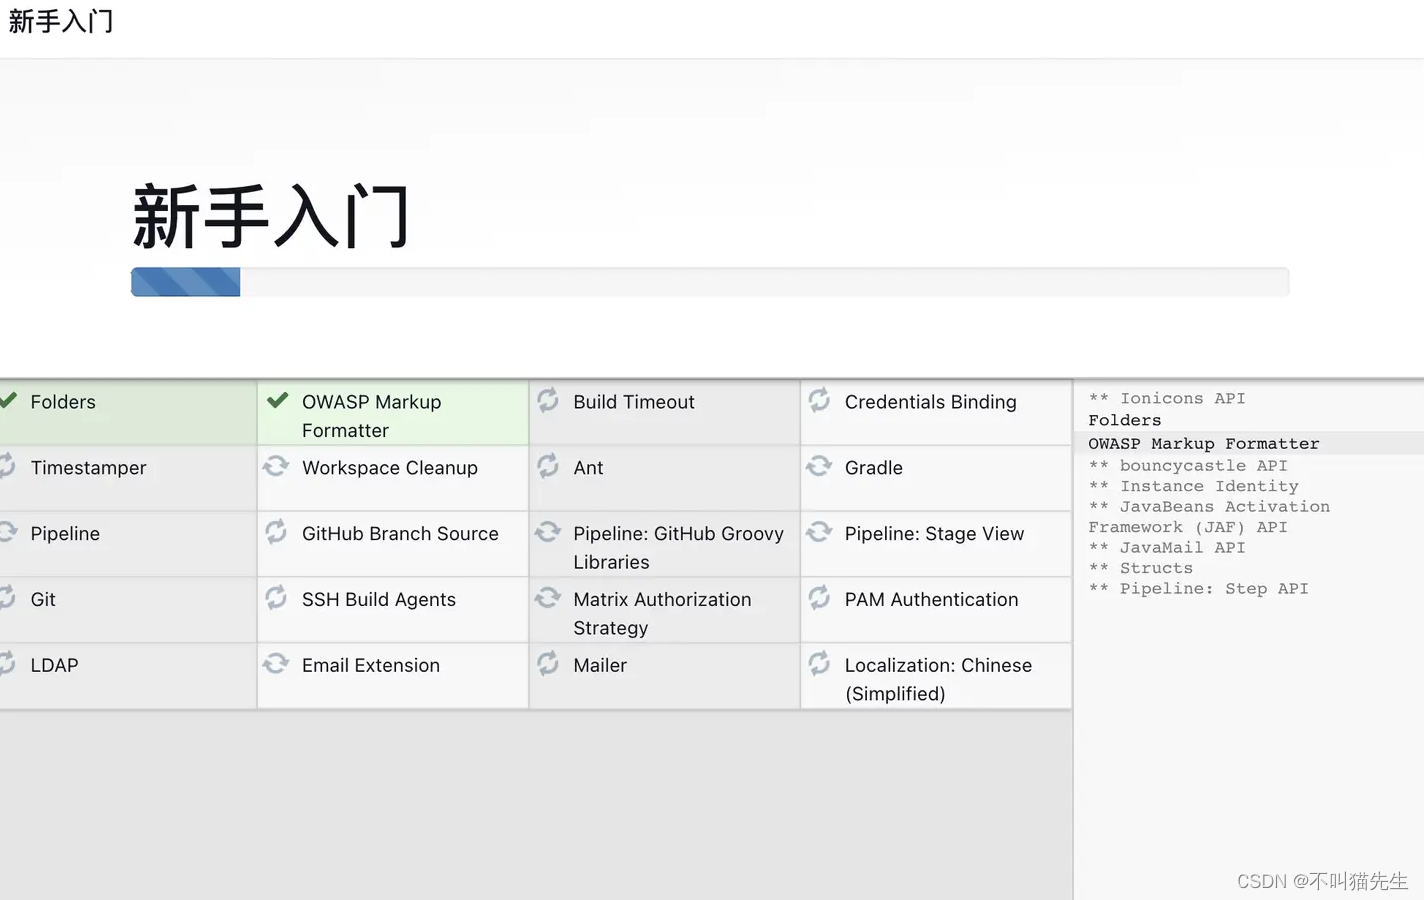
Task: Click the checkmark icon next to OWASP Markup Formatter
Action: click(277, 401)
